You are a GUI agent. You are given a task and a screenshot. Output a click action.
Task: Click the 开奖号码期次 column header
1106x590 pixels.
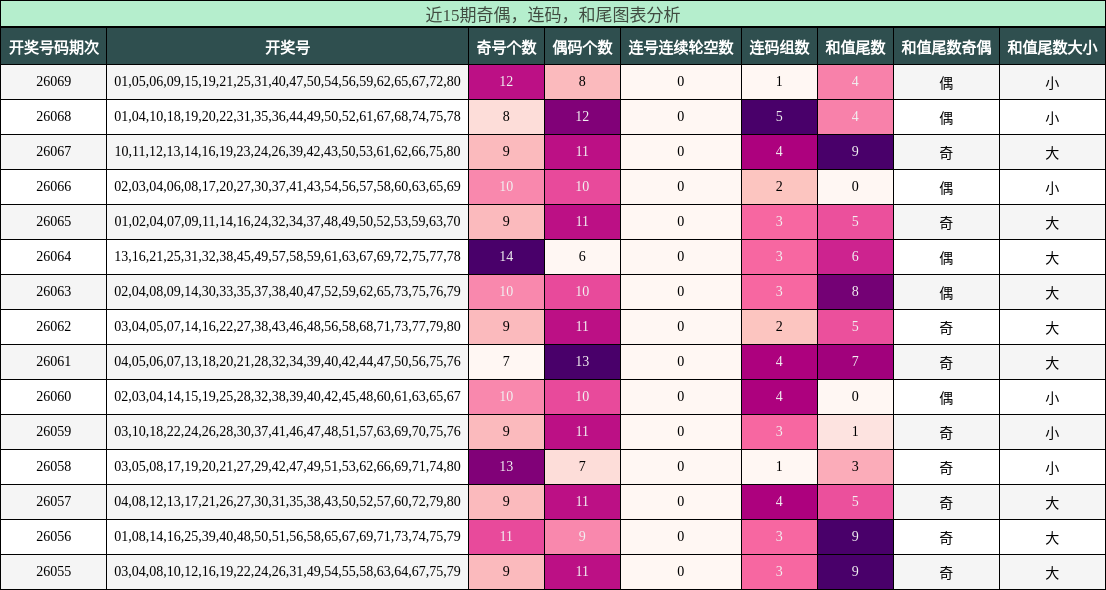coord(55,44)
